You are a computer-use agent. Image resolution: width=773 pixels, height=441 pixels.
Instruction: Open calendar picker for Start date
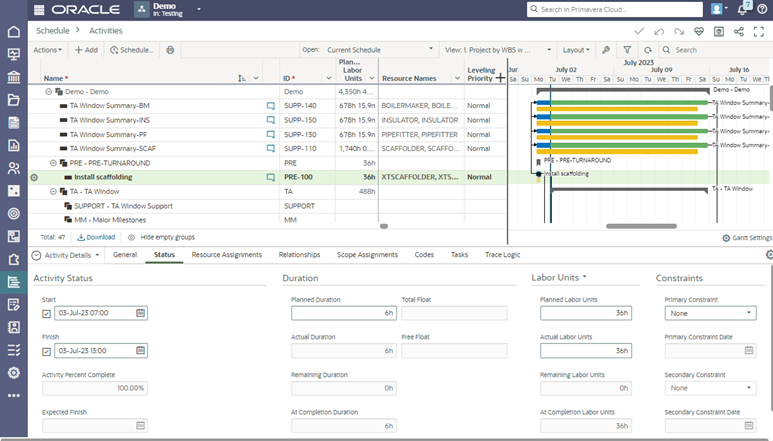141,313
